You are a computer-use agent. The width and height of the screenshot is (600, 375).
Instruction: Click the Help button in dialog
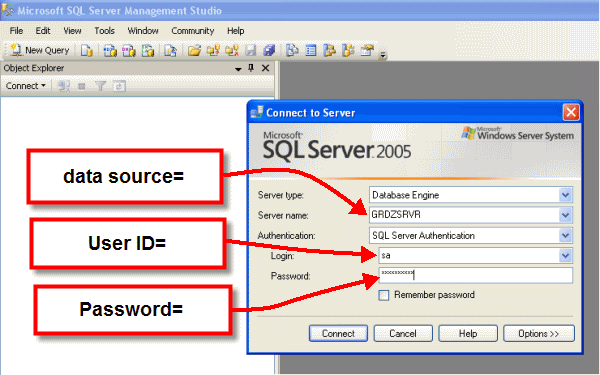(468, 334)
